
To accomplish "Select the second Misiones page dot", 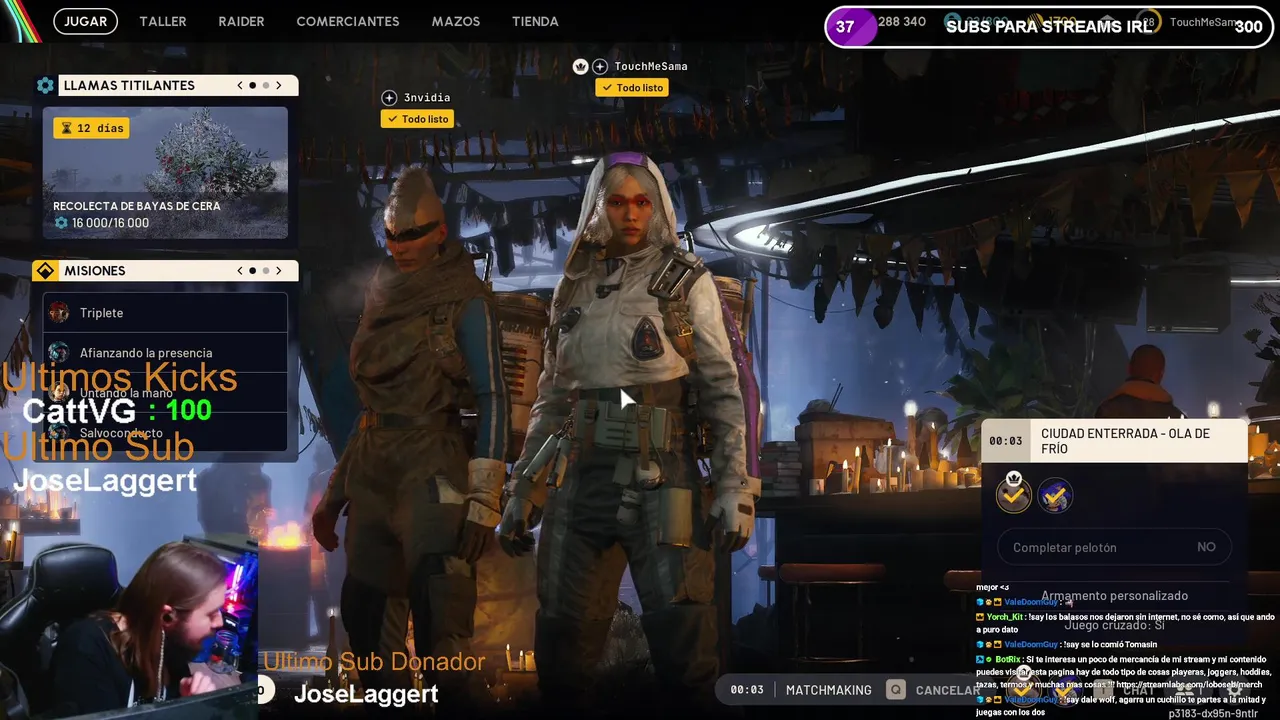I will [265, 271].
